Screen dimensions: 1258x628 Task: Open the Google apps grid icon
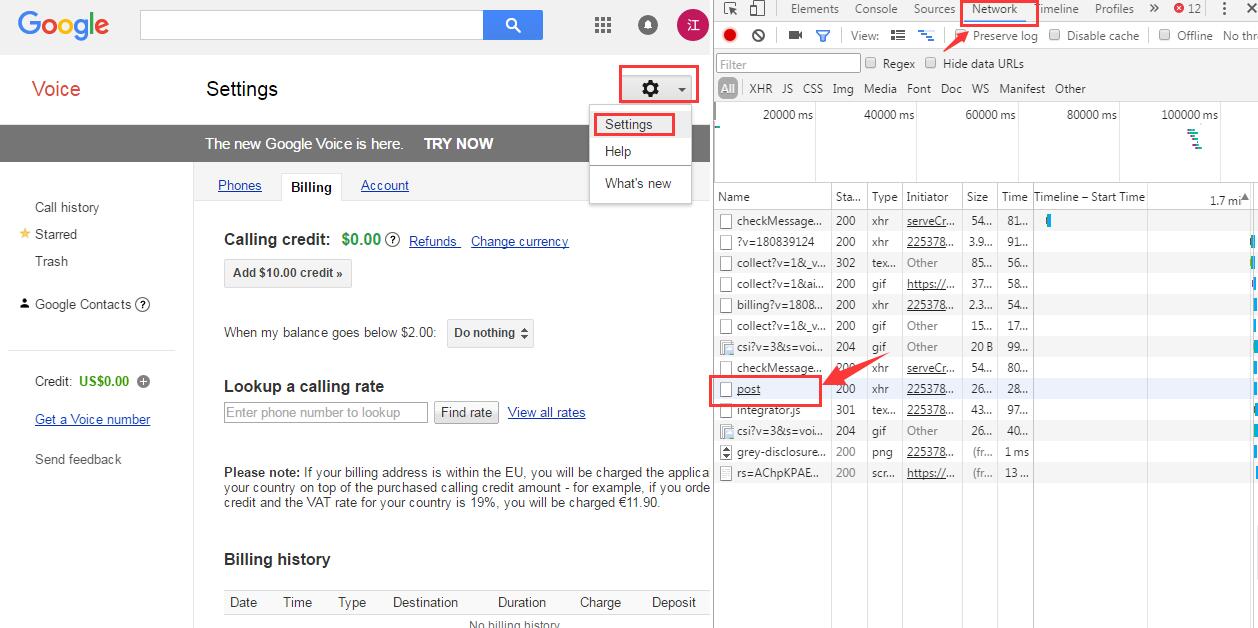click(x=603, y=25)
